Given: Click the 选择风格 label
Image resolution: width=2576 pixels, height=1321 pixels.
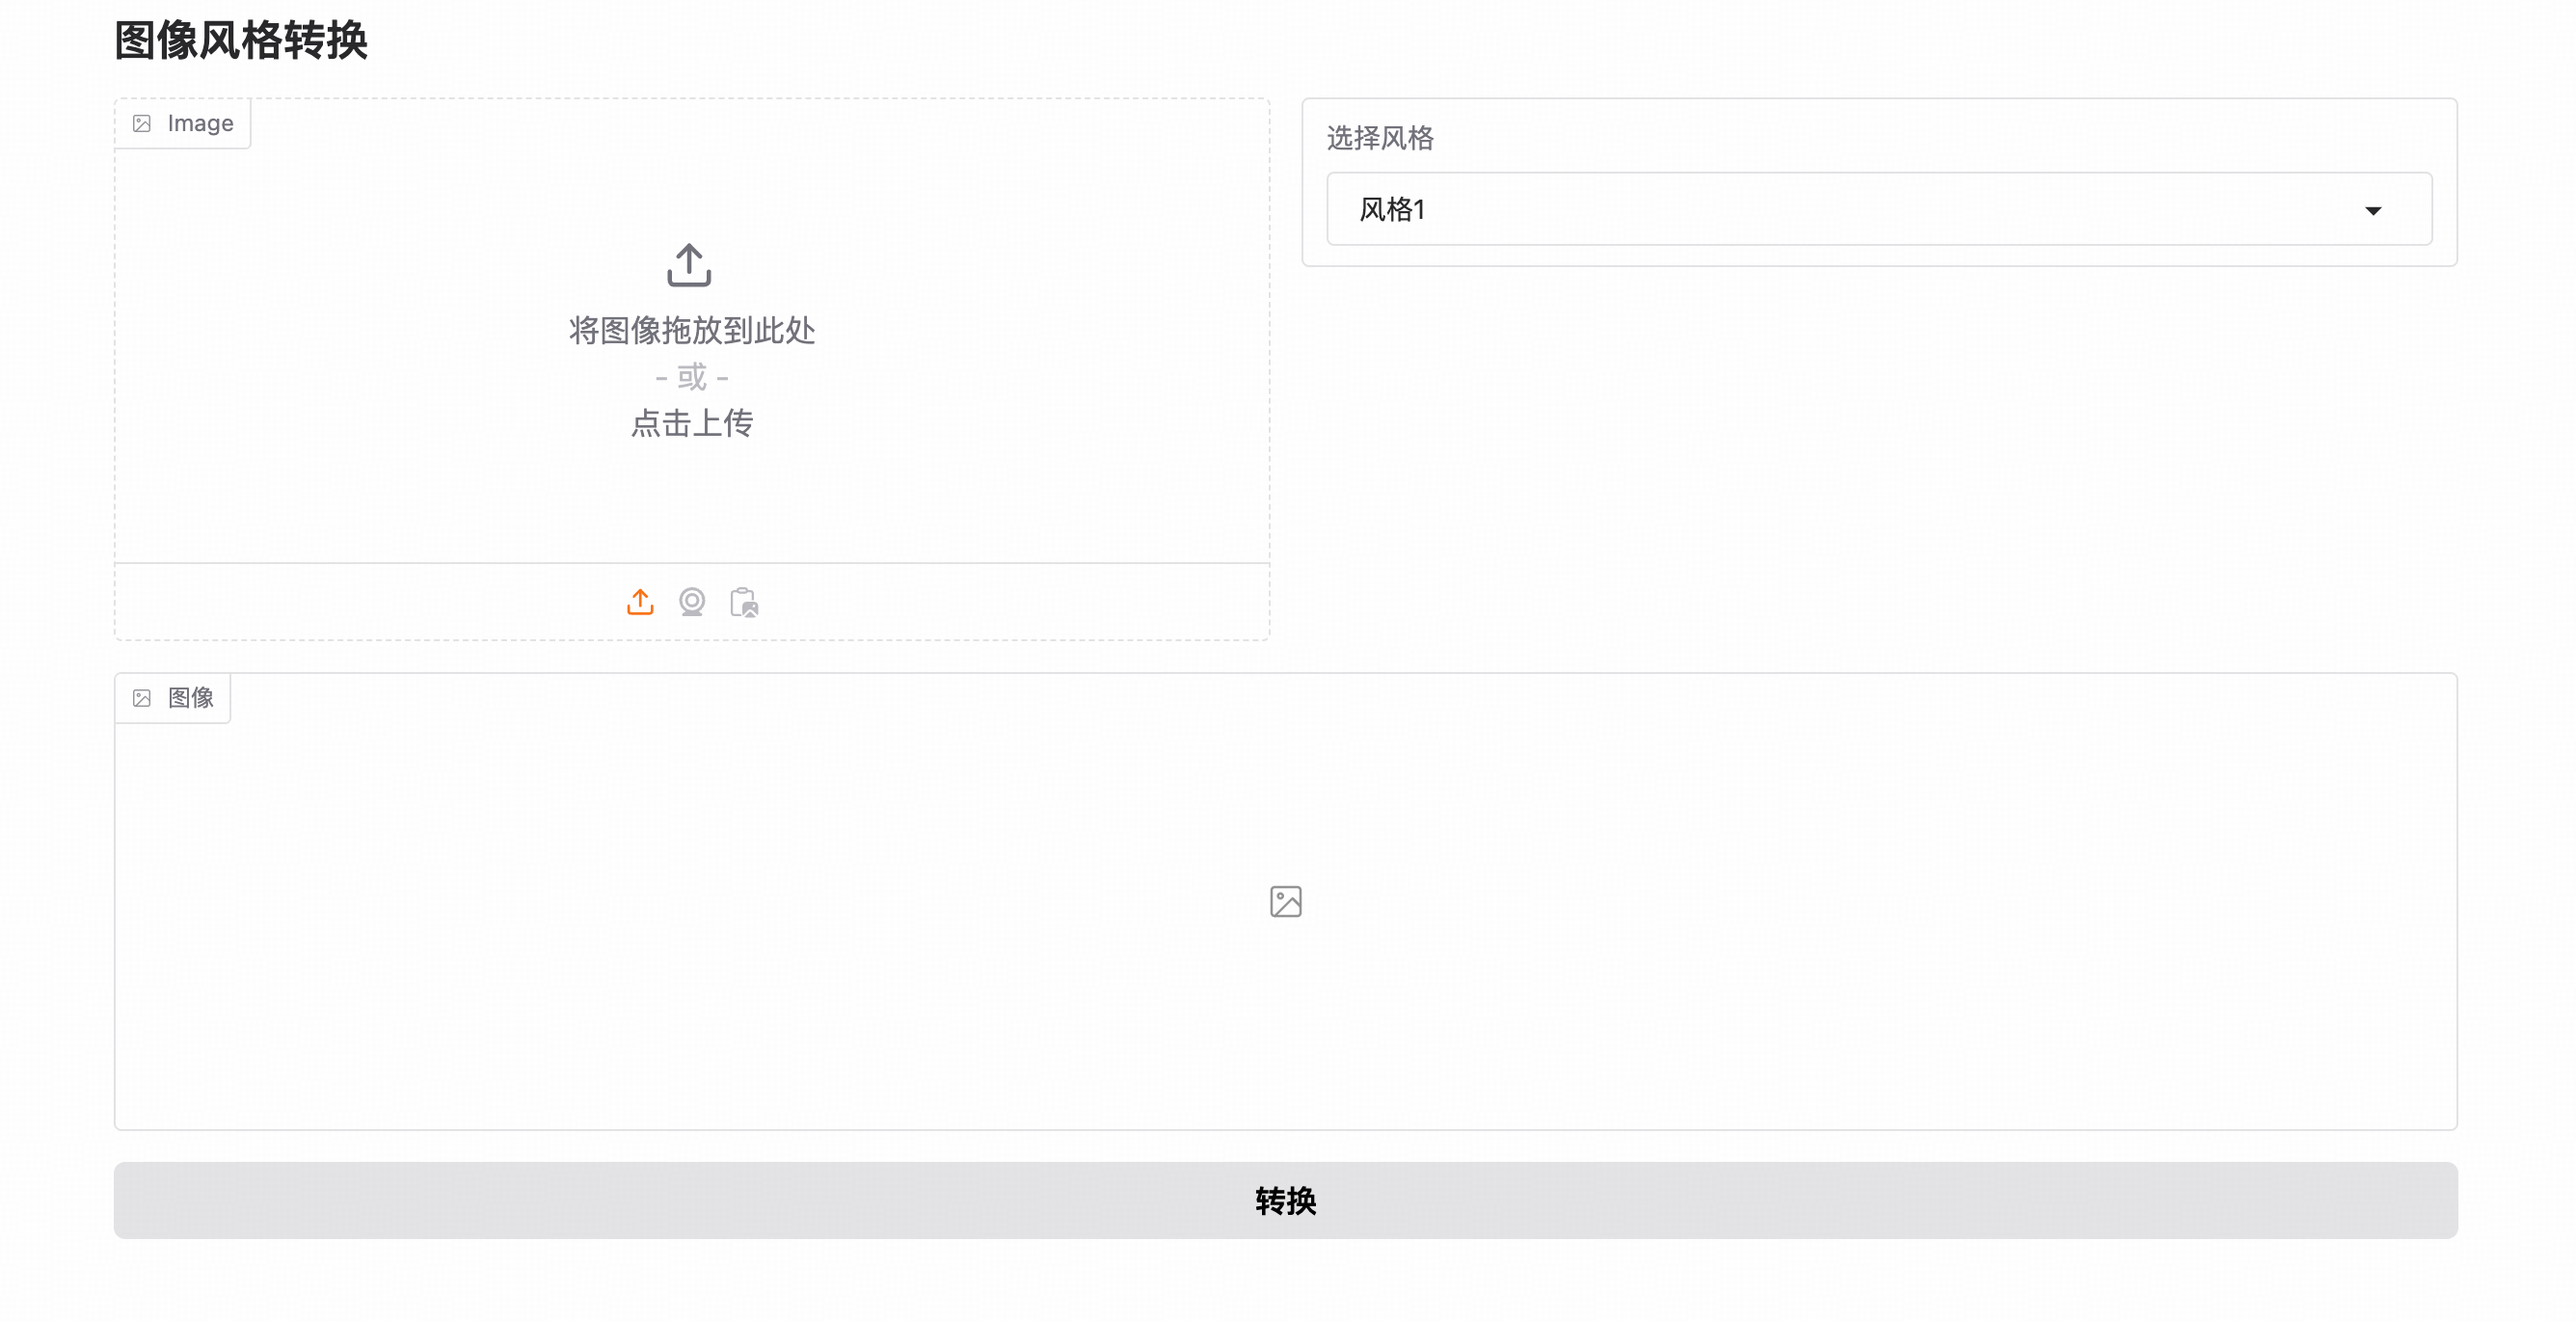Looking at the screenshot, I should tap(1380, 138).
